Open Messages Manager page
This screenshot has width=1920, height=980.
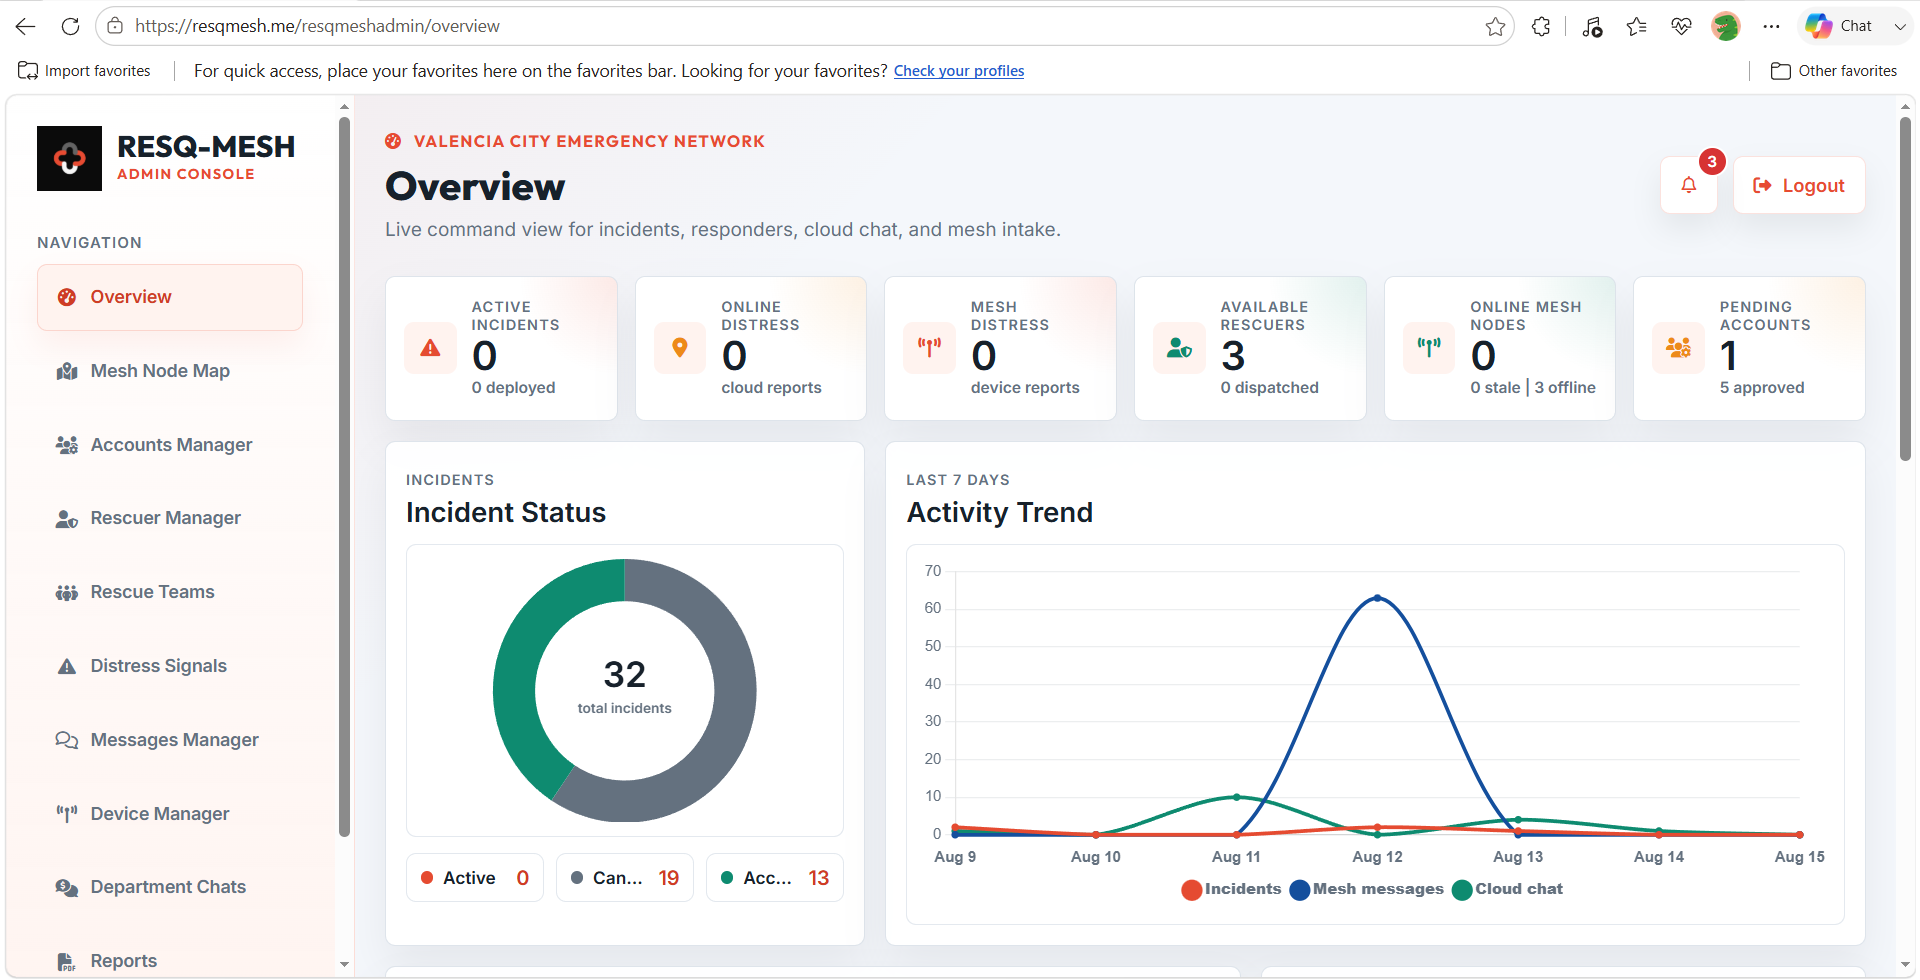(x=170, y=740)
